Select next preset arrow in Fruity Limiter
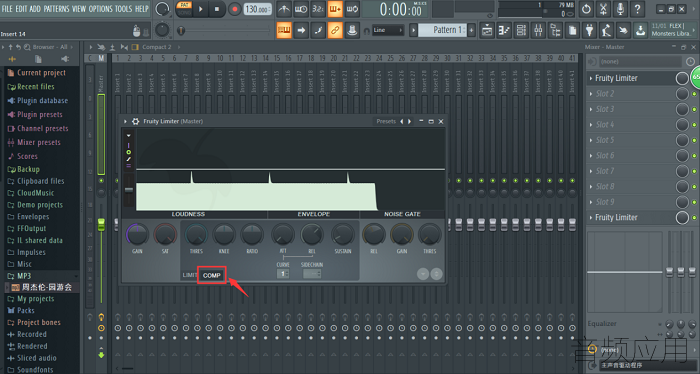Image resolution: width=700 pixels, height=374 pixels. (x=409, y=121)
